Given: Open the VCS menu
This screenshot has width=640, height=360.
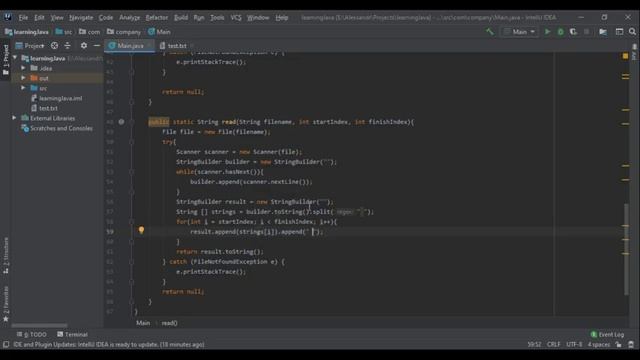Looking at the screenshot, I should click(236, 18).
